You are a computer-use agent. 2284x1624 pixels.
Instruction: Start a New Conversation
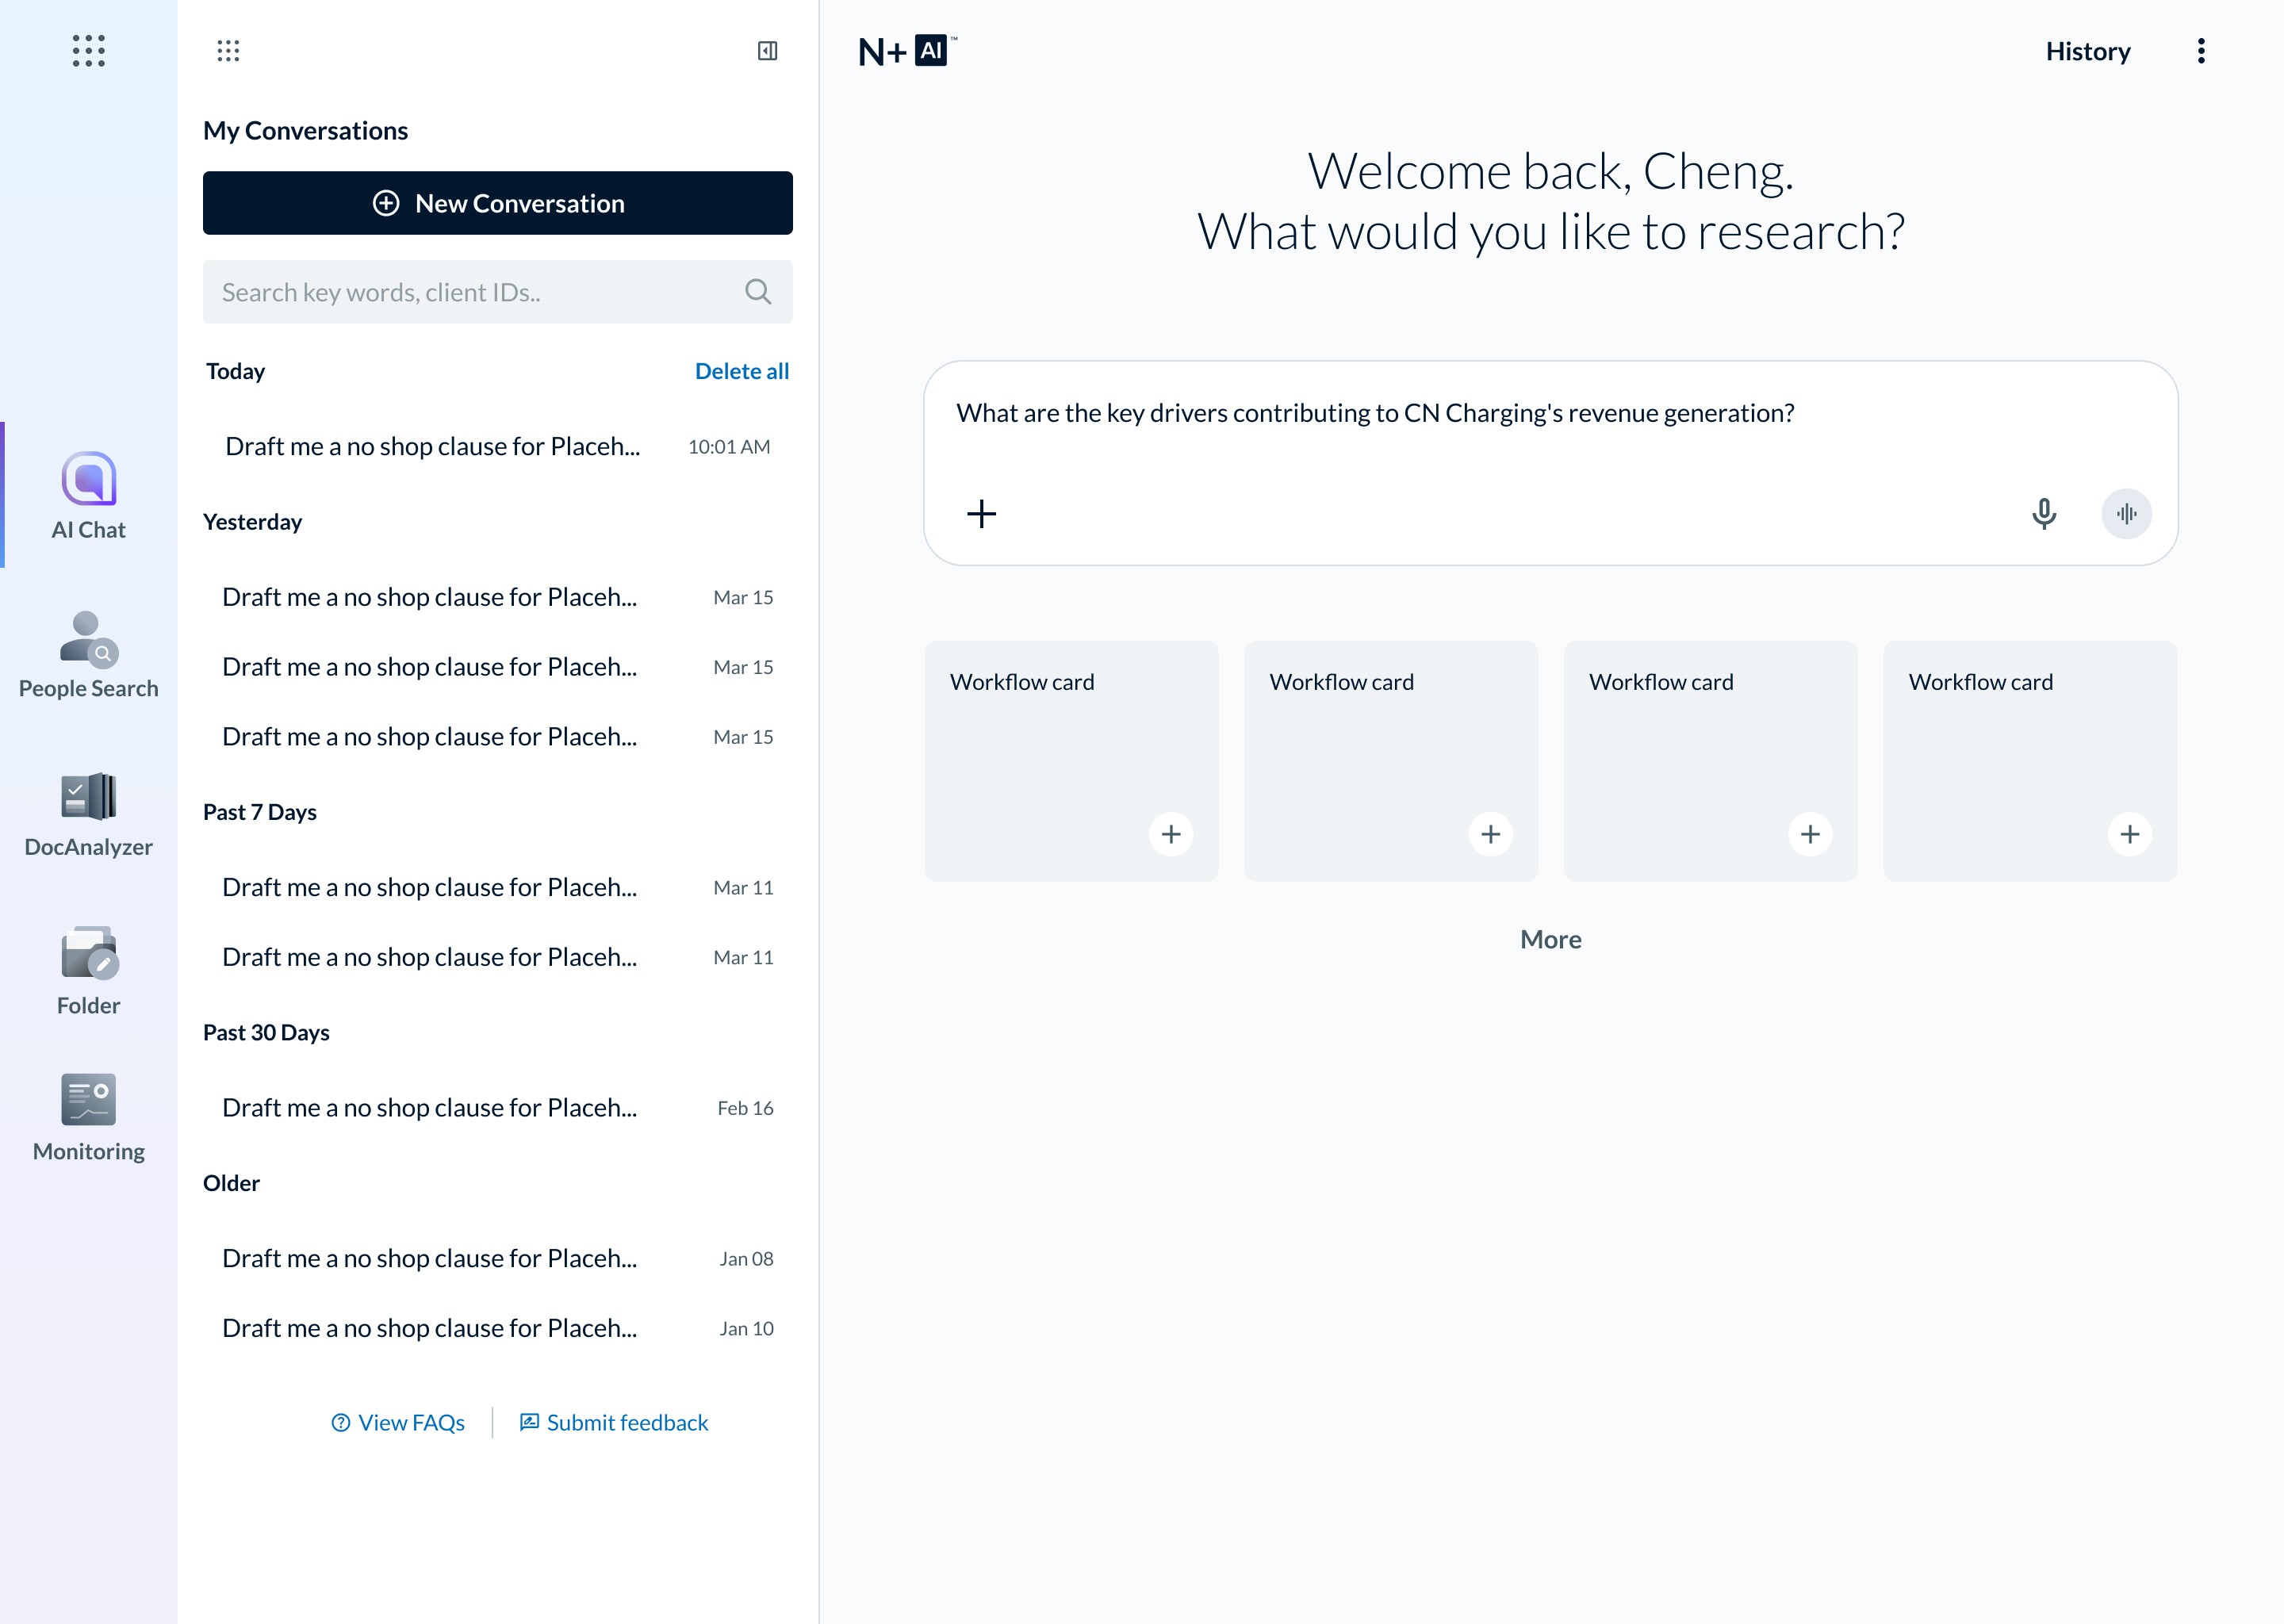tap(497, 203)
